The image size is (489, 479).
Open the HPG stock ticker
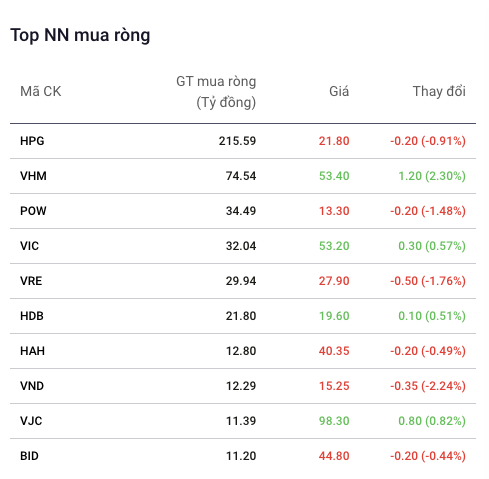coord(32,141)
